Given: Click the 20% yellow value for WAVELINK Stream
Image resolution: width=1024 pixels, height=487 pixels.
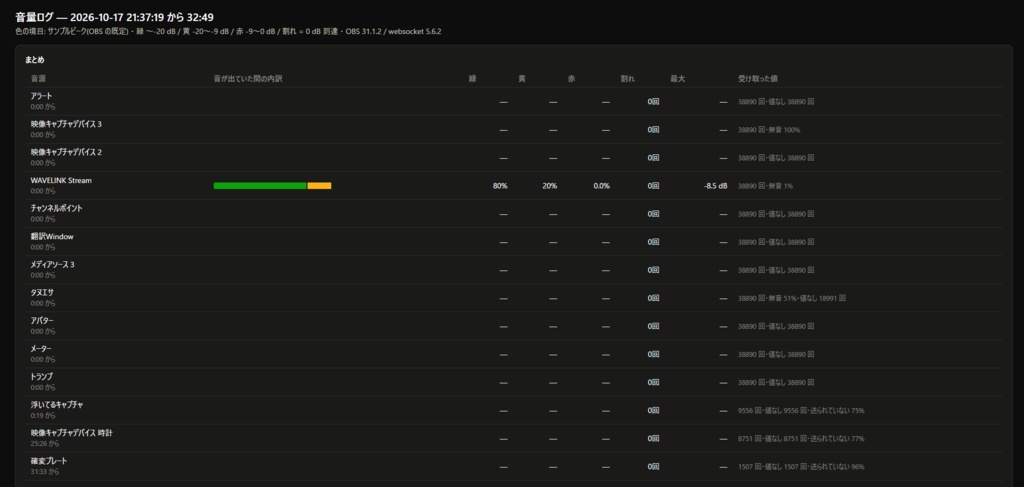Looking at the screenshot, I should 550,186.
